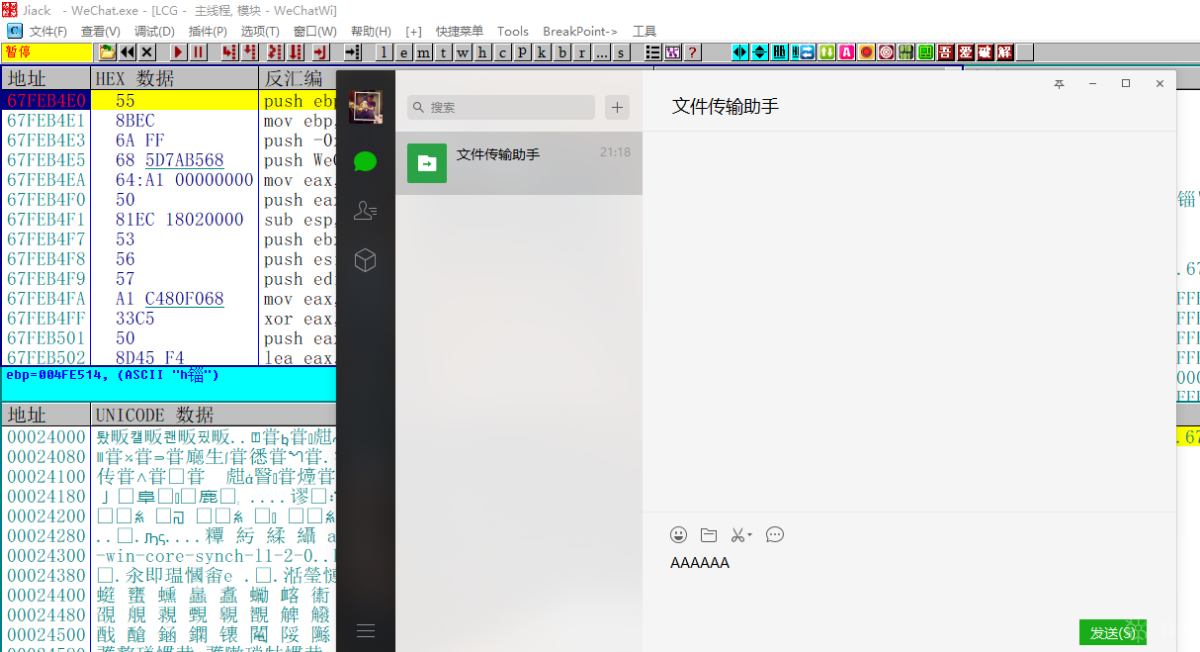Image resolution: width=1200 pixels, height=652 pixels.
Task: Open the Log window with the l button
Action: (384, 52)
